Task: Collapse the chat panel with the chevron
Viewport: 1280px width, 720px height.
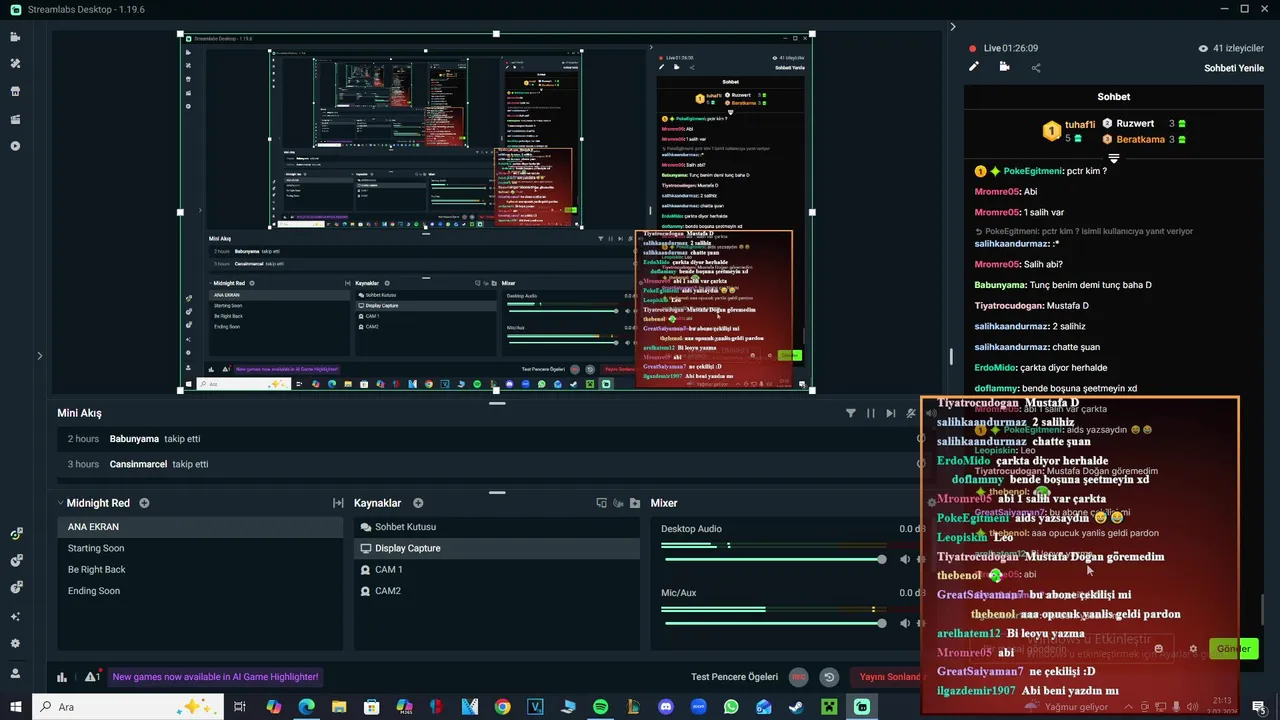Action: (953, 27)
